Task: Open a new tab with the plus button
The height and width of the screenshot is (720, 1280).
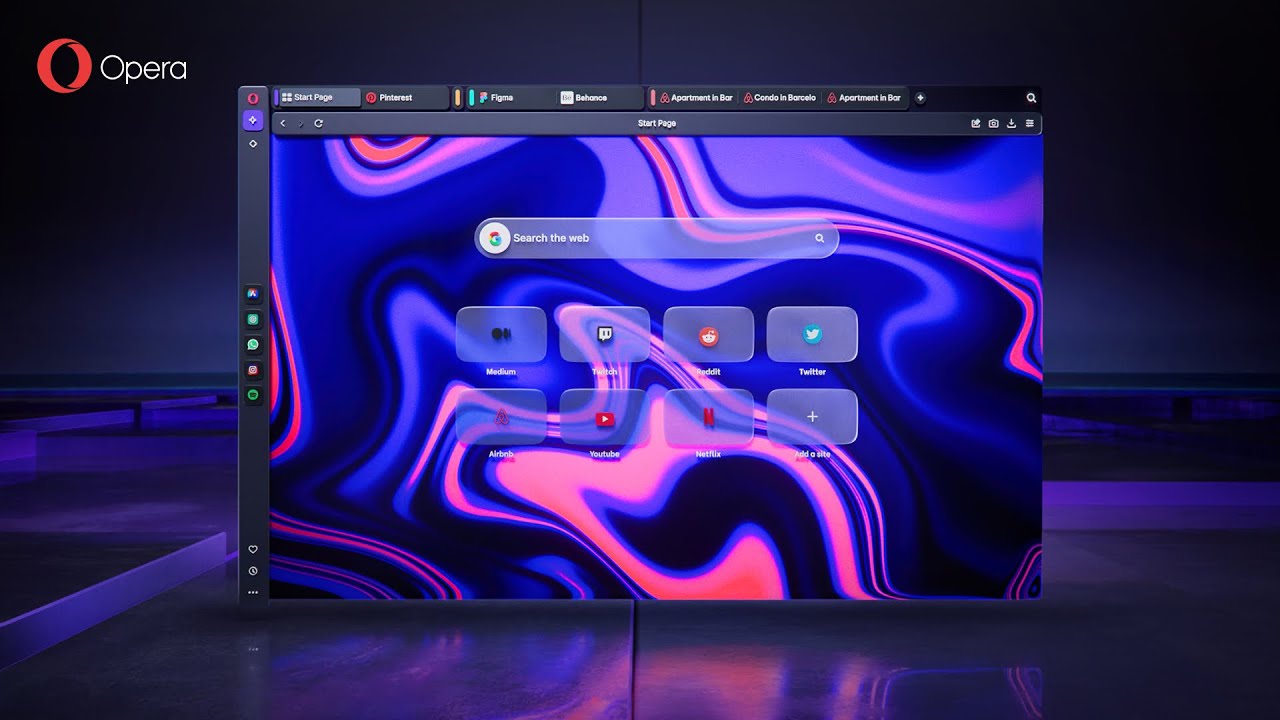Action: 920,98
